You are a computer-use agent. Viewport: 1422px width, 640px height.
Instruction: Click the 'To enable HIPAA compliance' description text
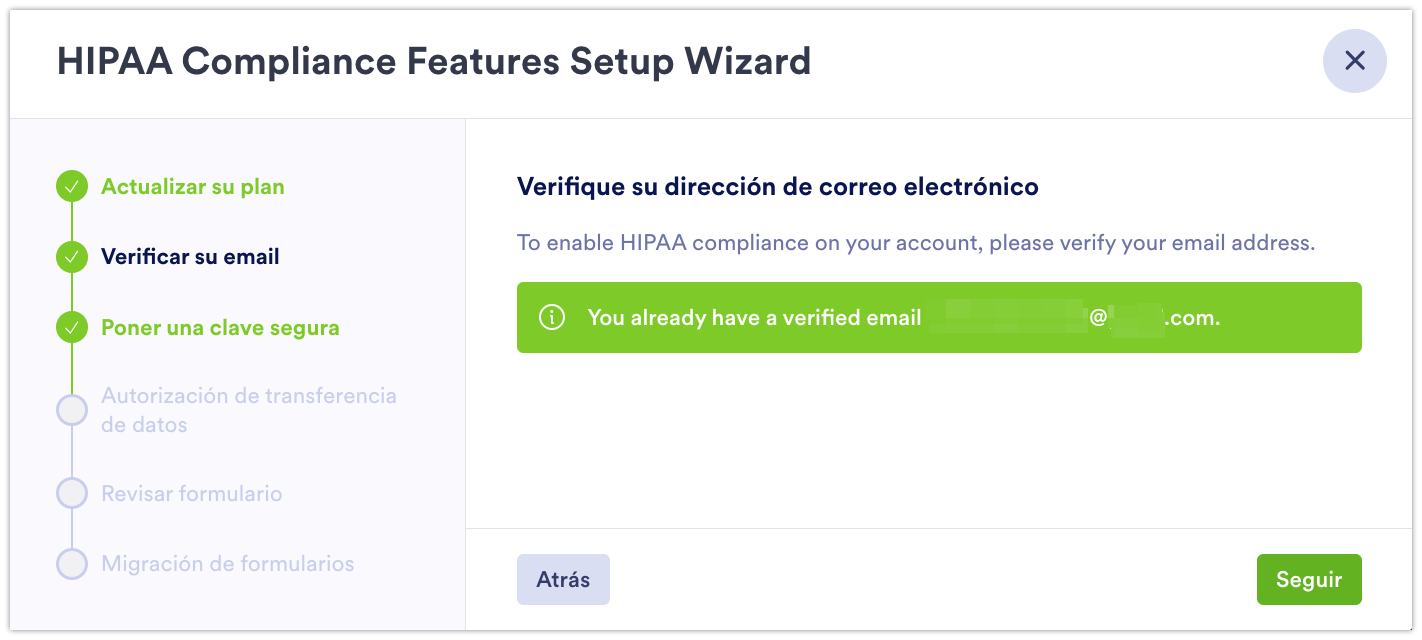point(915,242)
